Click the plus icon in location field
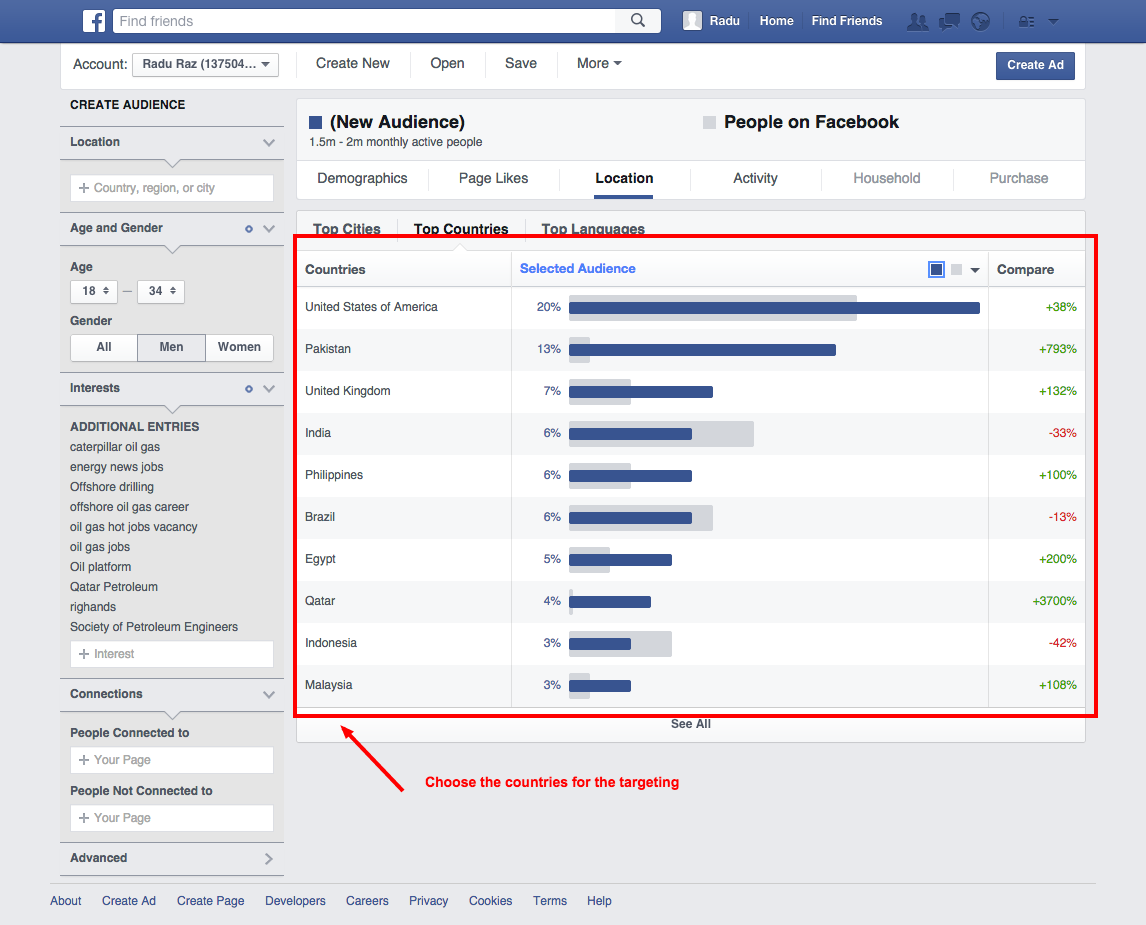This screenshot has height=925, width=1146. [x=84, y=188]
